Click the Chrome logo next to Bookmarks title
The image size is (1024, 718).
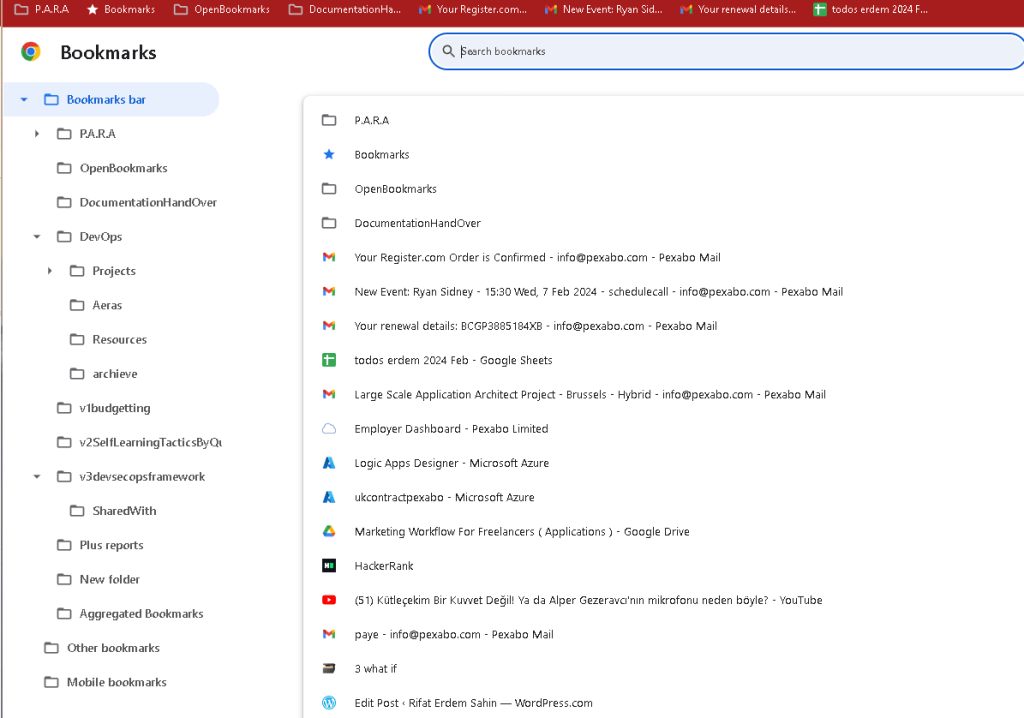[x=31, y=52]
